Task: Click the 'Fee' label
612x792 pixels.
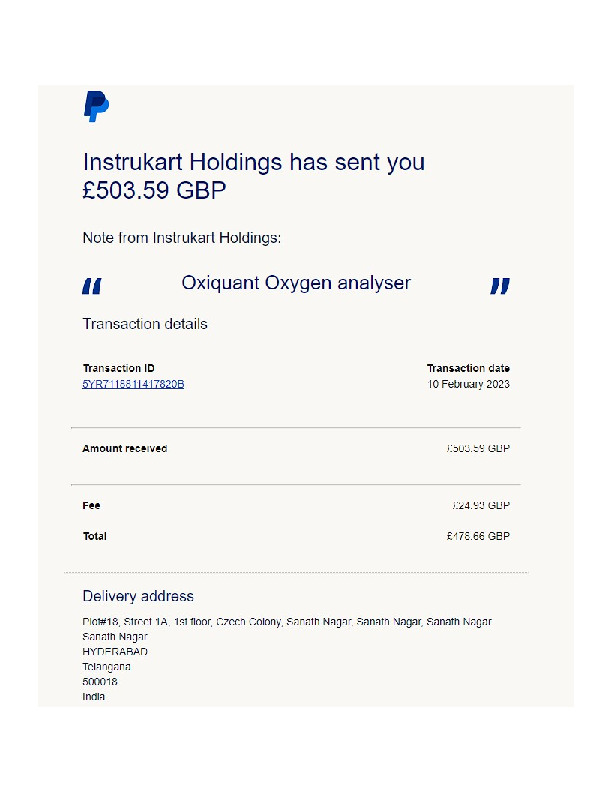Action: (x=91, y=506)
